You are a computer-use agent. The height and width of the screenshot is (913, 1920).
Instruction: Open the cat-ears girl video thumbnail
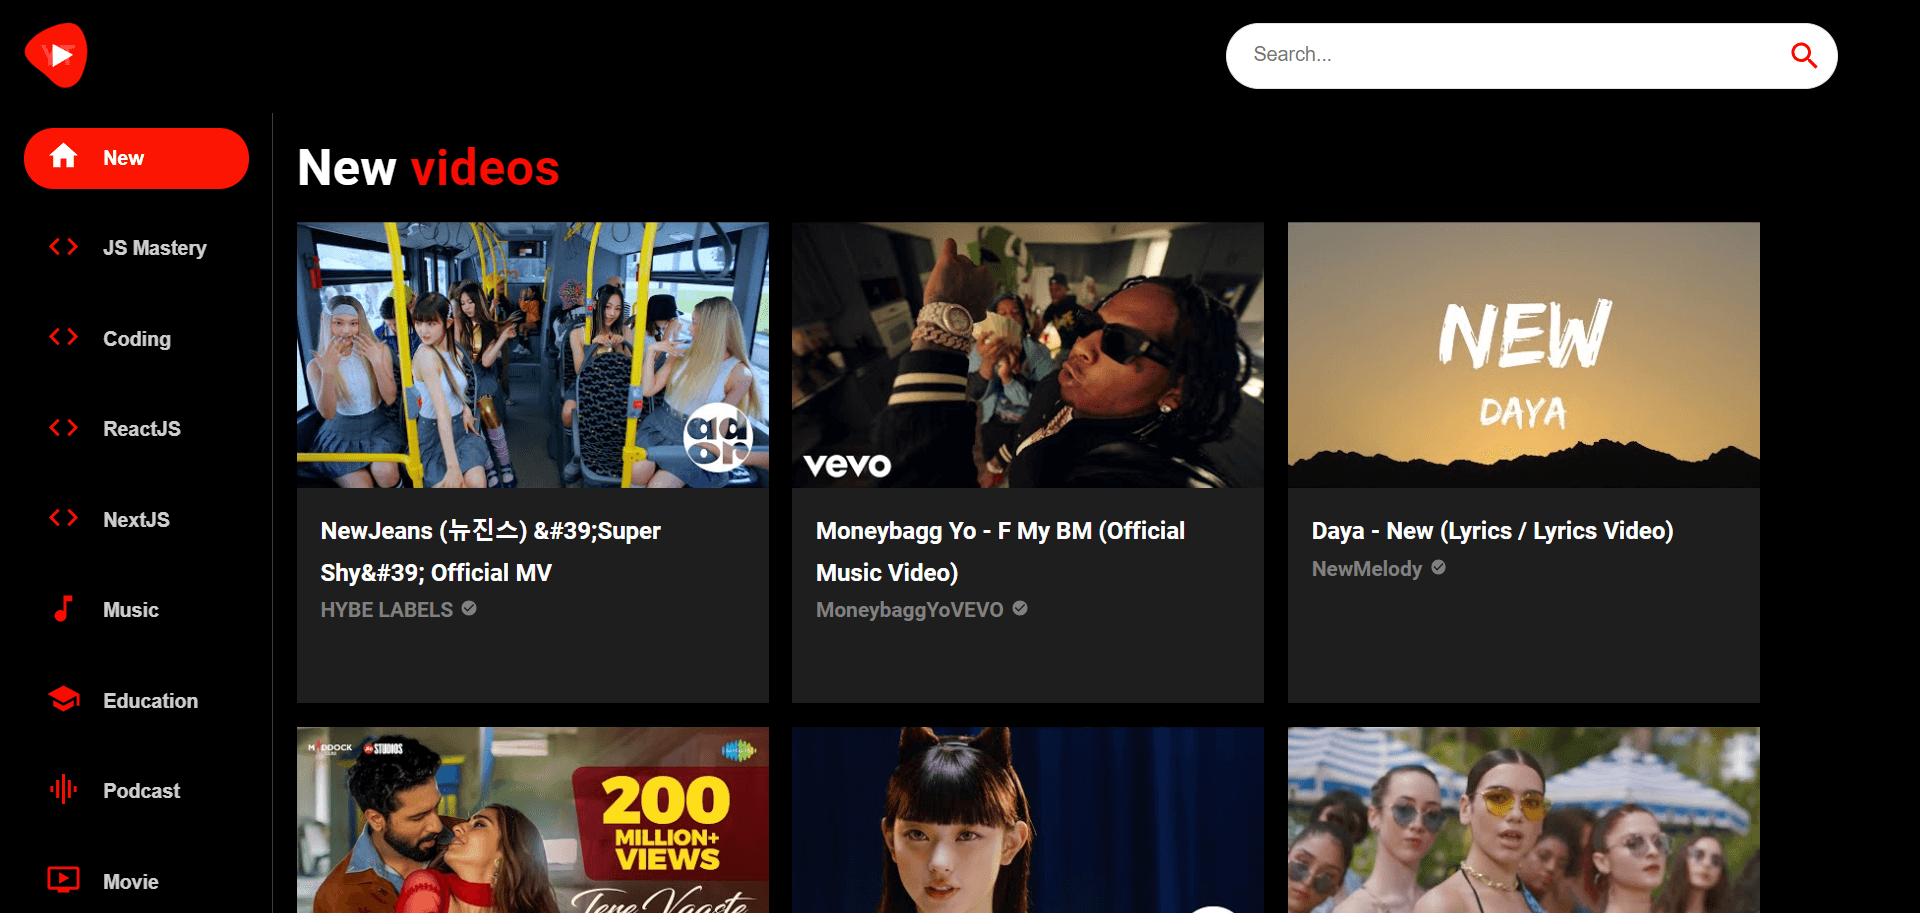[1028, 820]
